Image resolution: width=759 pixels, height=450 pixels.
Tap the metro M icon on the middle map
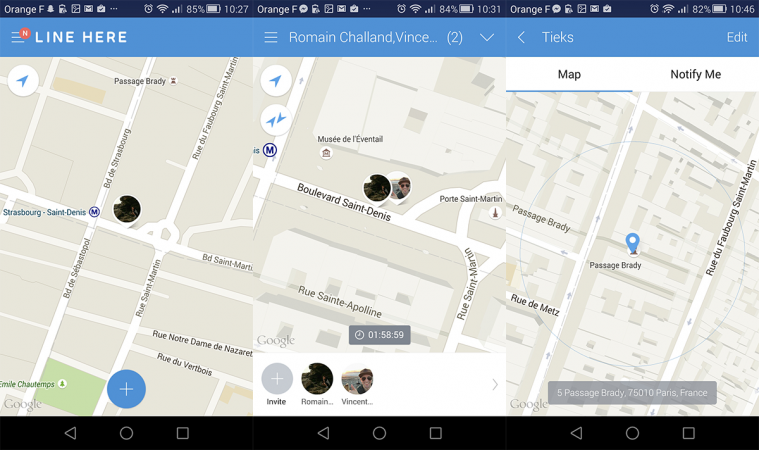click(x=270, y=150)
